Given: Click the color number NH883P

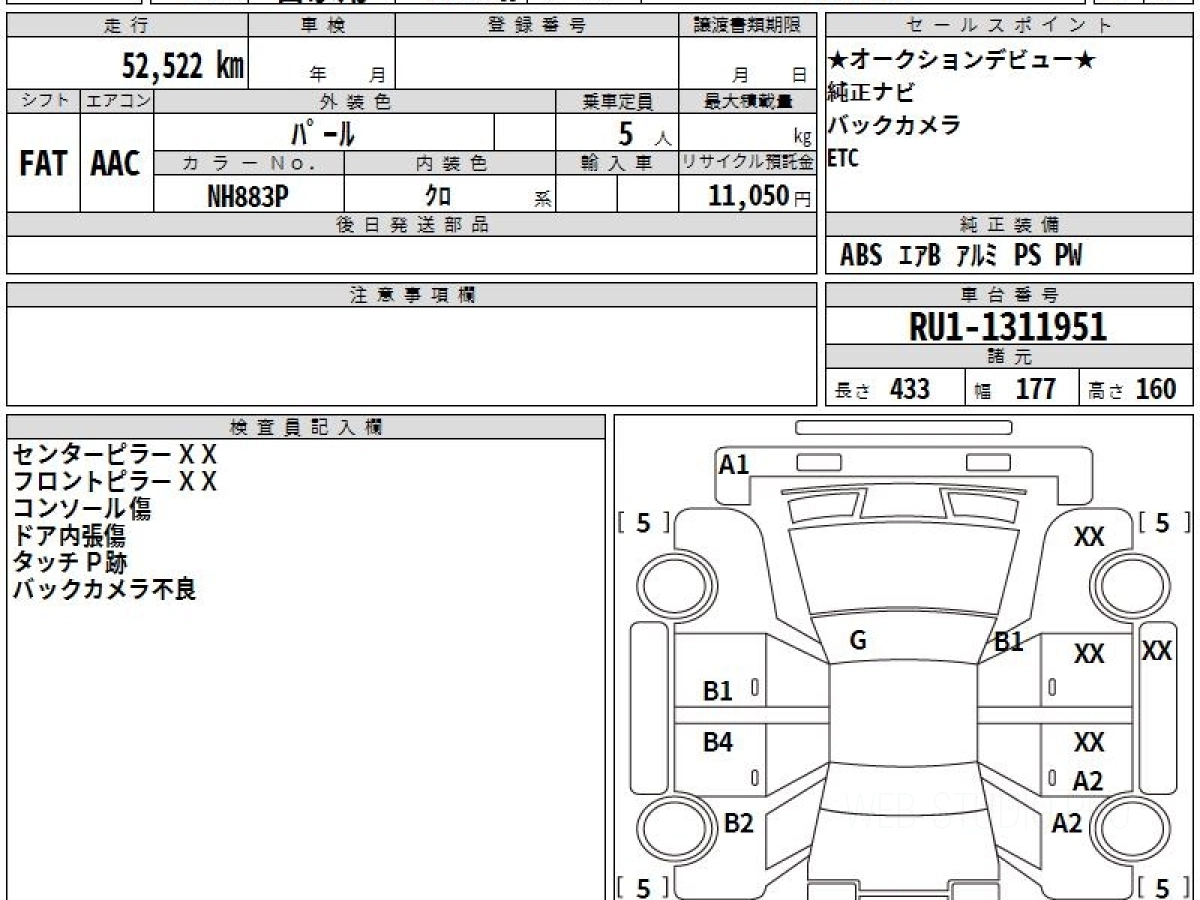Looking at the screenshot, I should [248, 196].
